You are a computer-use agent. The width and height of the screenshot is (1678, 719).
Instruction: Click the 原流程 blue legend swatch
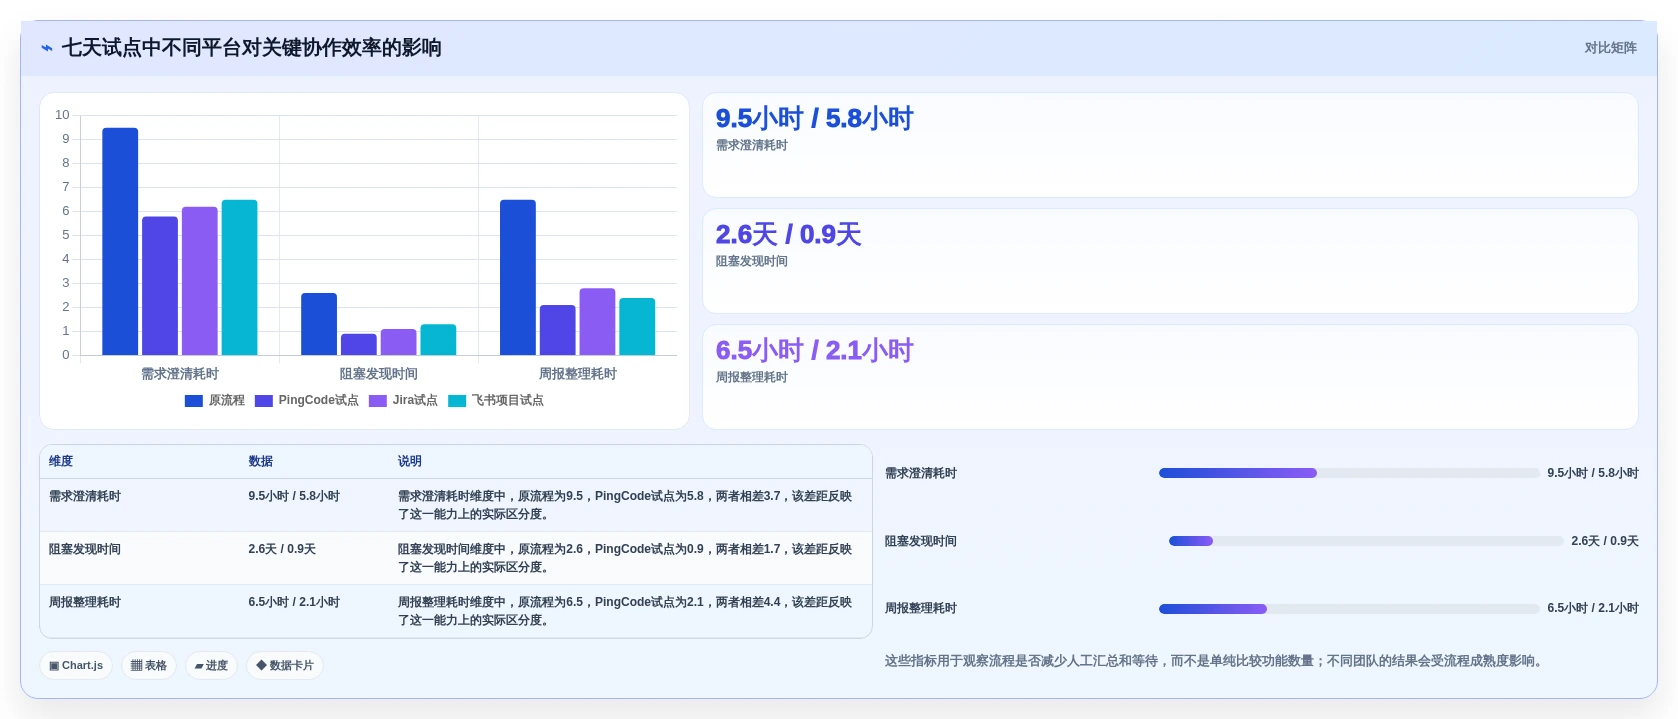click(x=194, y=401)
